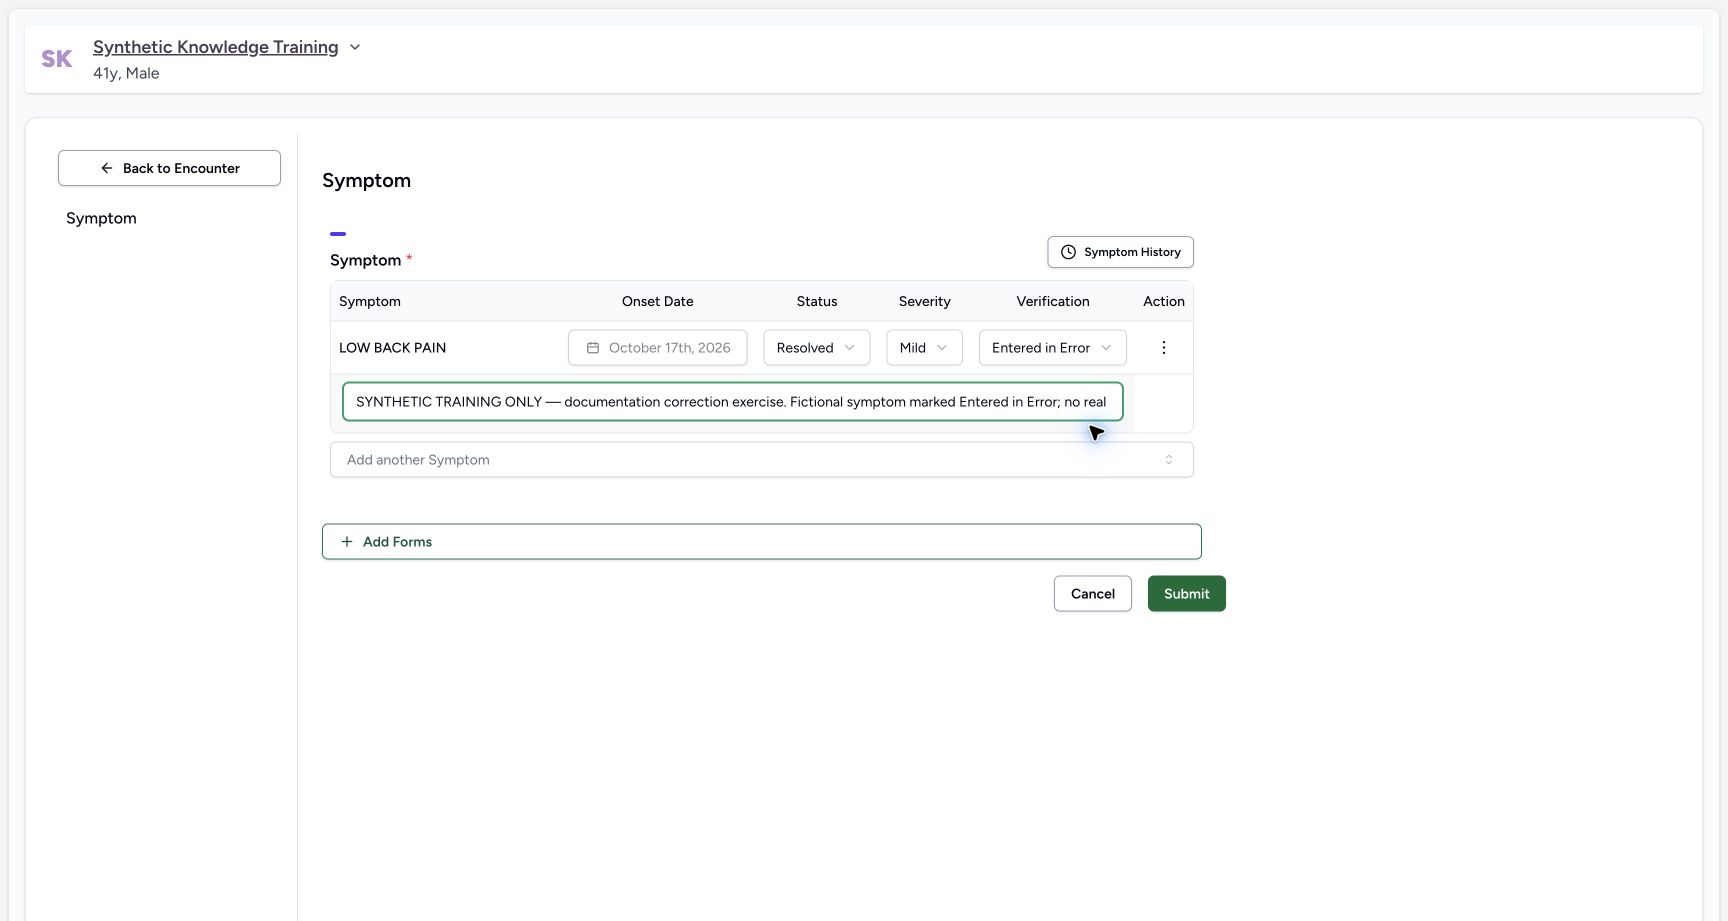Open the onset date picker October 17th, 2026
Image resolution: width=1728 pixels, height=921 pixels.
[x=658, y=348]
